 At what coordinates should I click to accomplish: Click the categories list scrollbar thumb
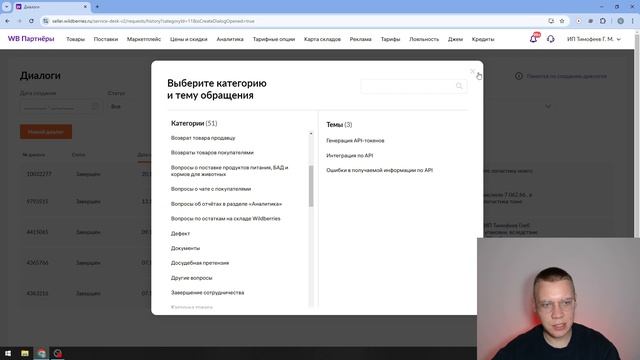point(311,186)
